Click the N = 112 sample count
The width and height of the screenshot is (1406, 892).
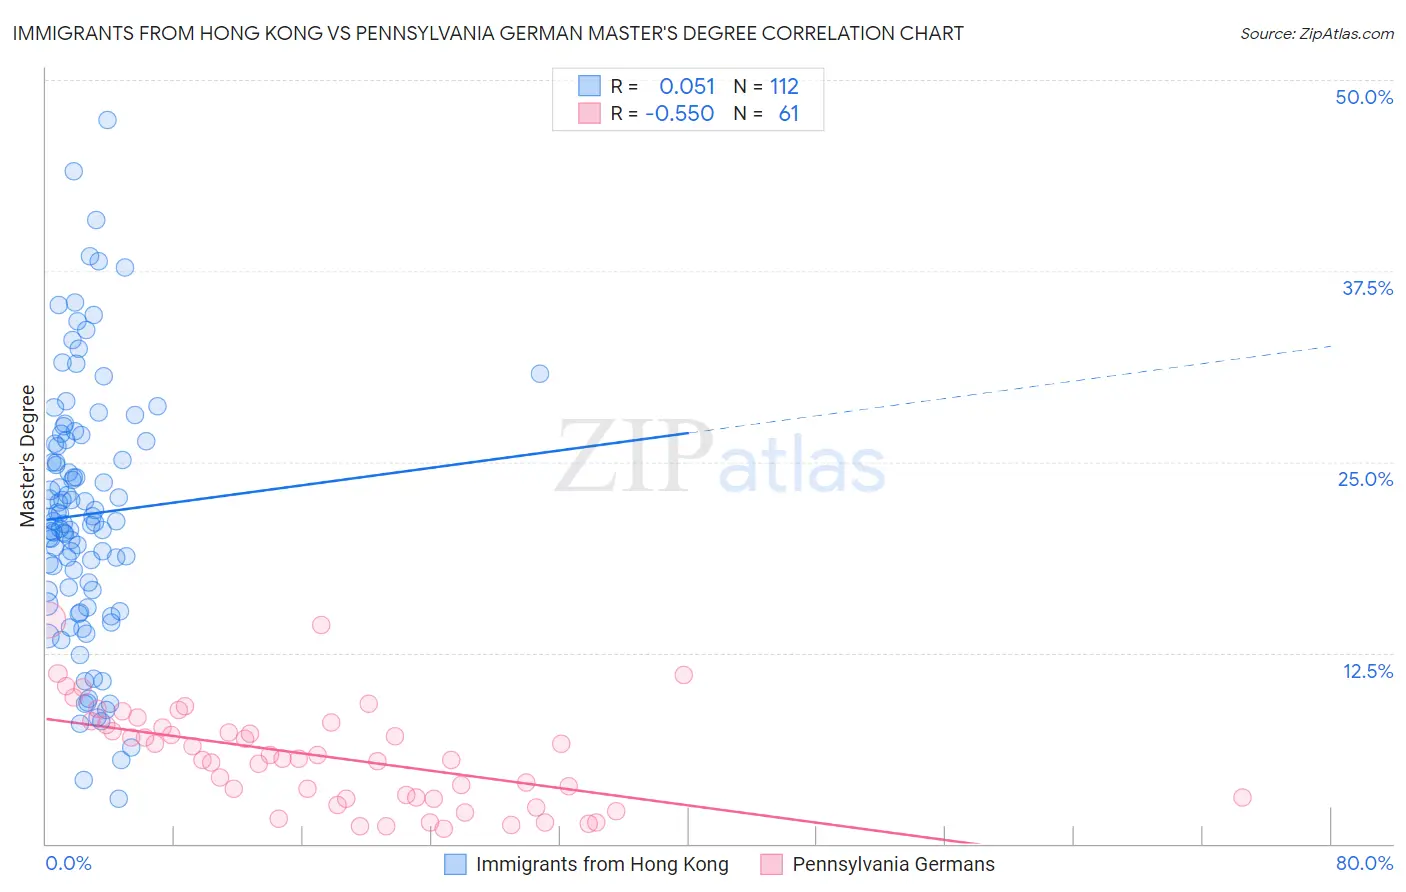(x=766, y=86)
